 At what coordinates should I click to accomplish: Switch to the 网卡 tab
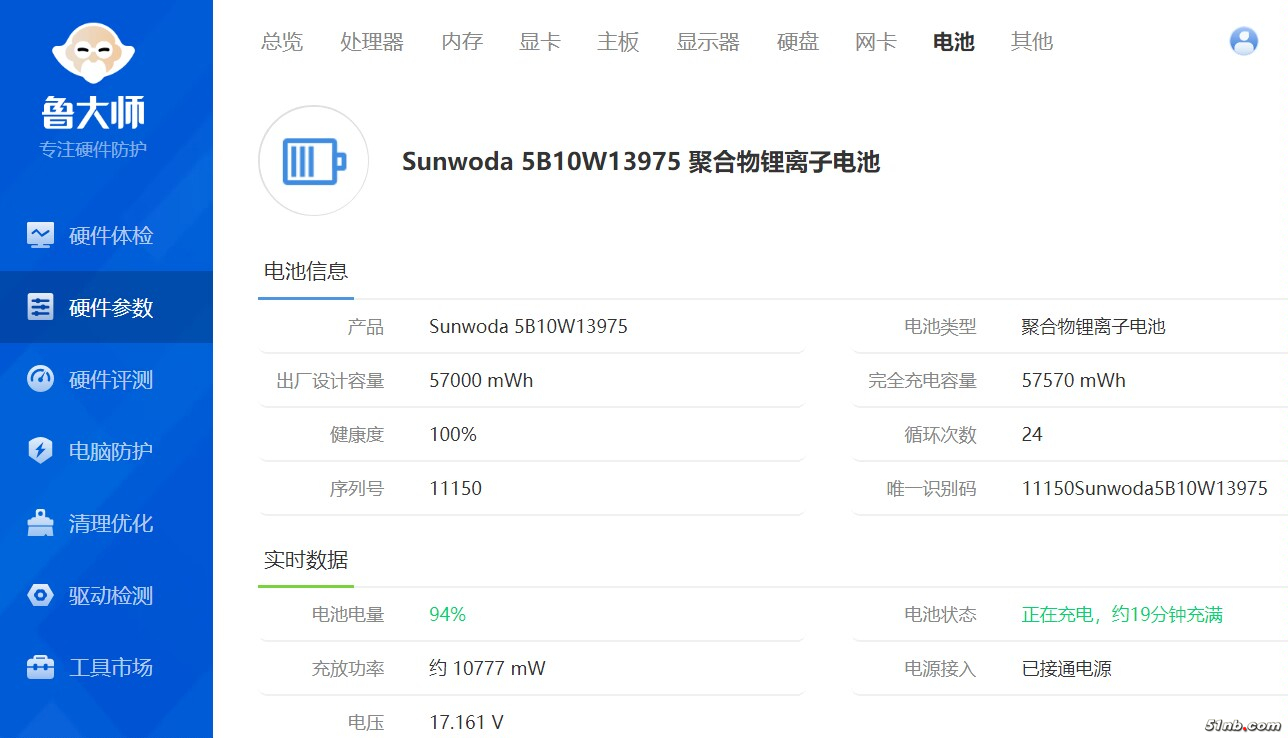(876, 42)
